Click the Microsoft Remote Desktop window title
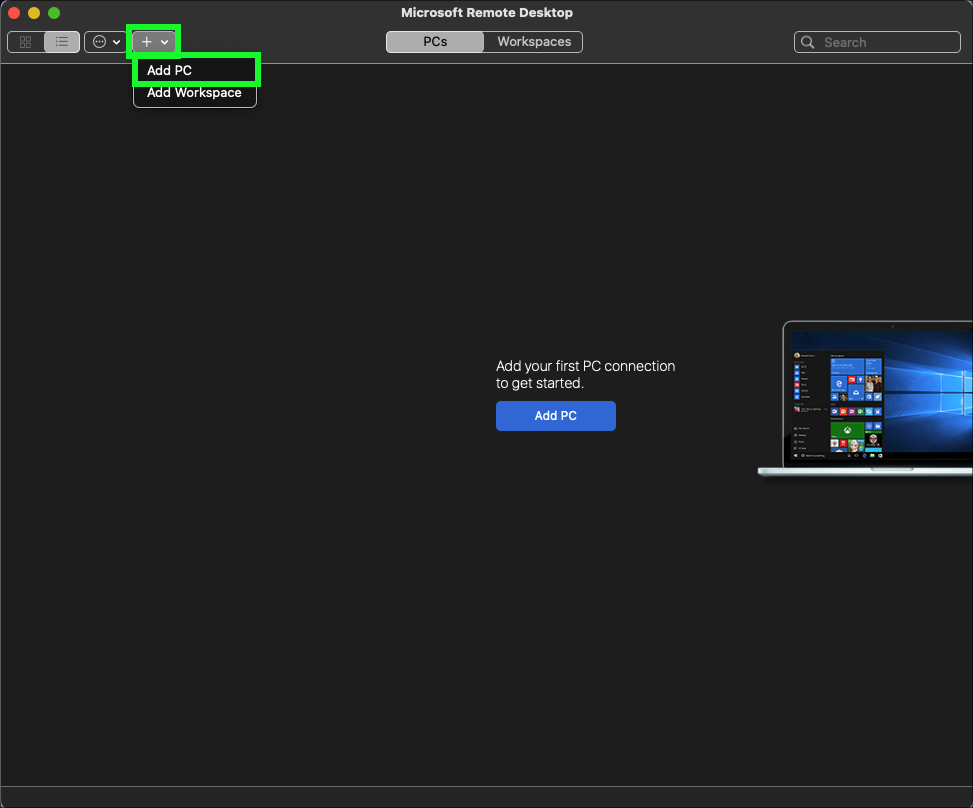The width and height of the screenshot is (973, 808). pos(487,13)
